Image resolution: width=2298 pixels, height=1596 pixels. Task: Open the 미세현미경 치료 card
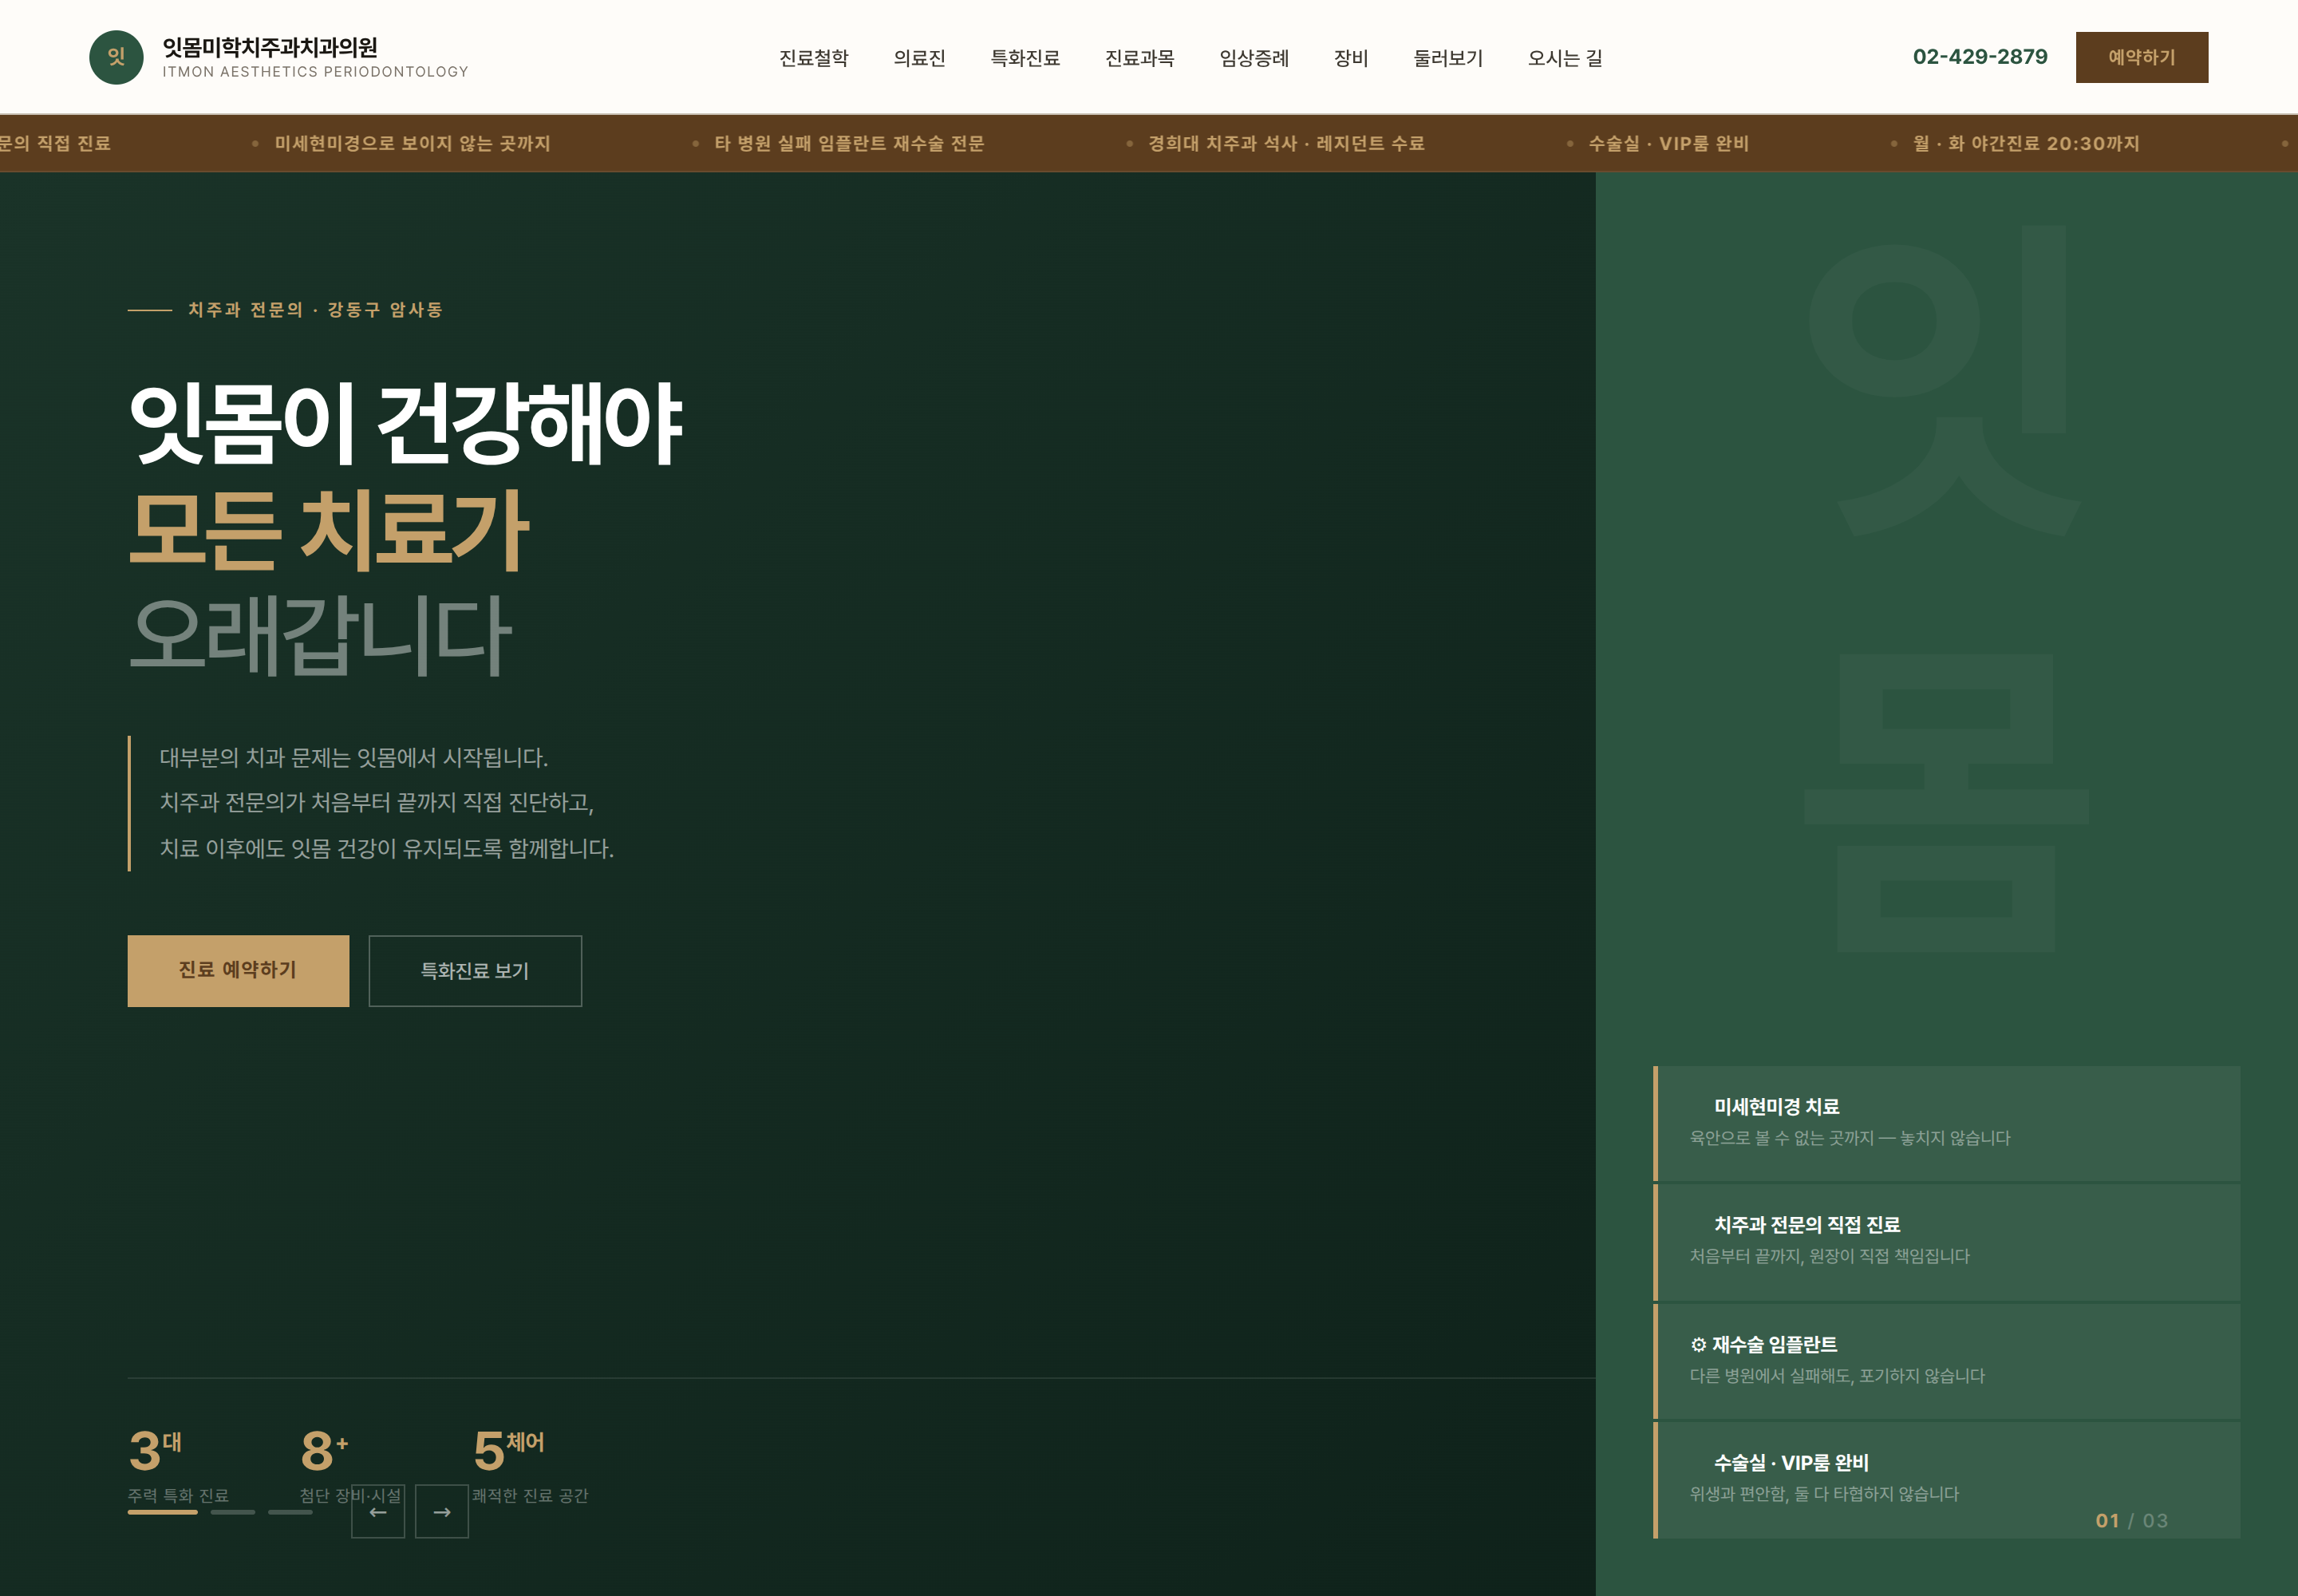[x=1947, y=1123]
